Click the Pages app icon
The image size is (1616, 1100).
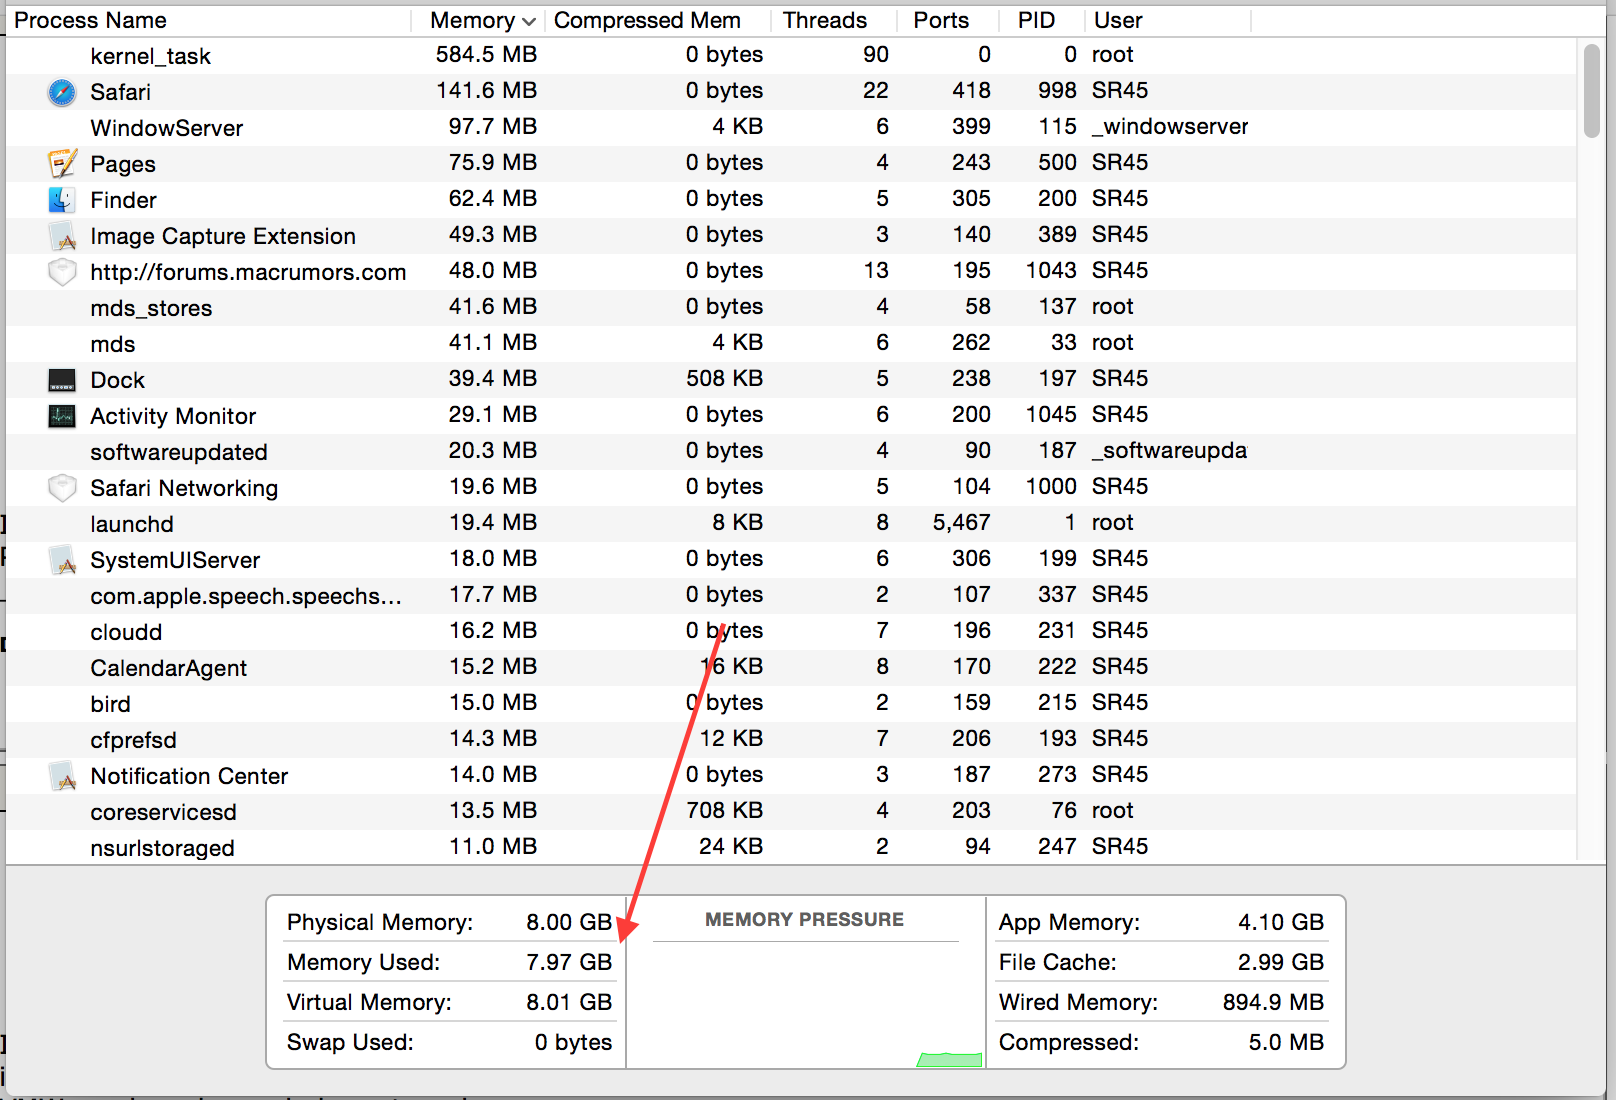[x=62, y=164]
